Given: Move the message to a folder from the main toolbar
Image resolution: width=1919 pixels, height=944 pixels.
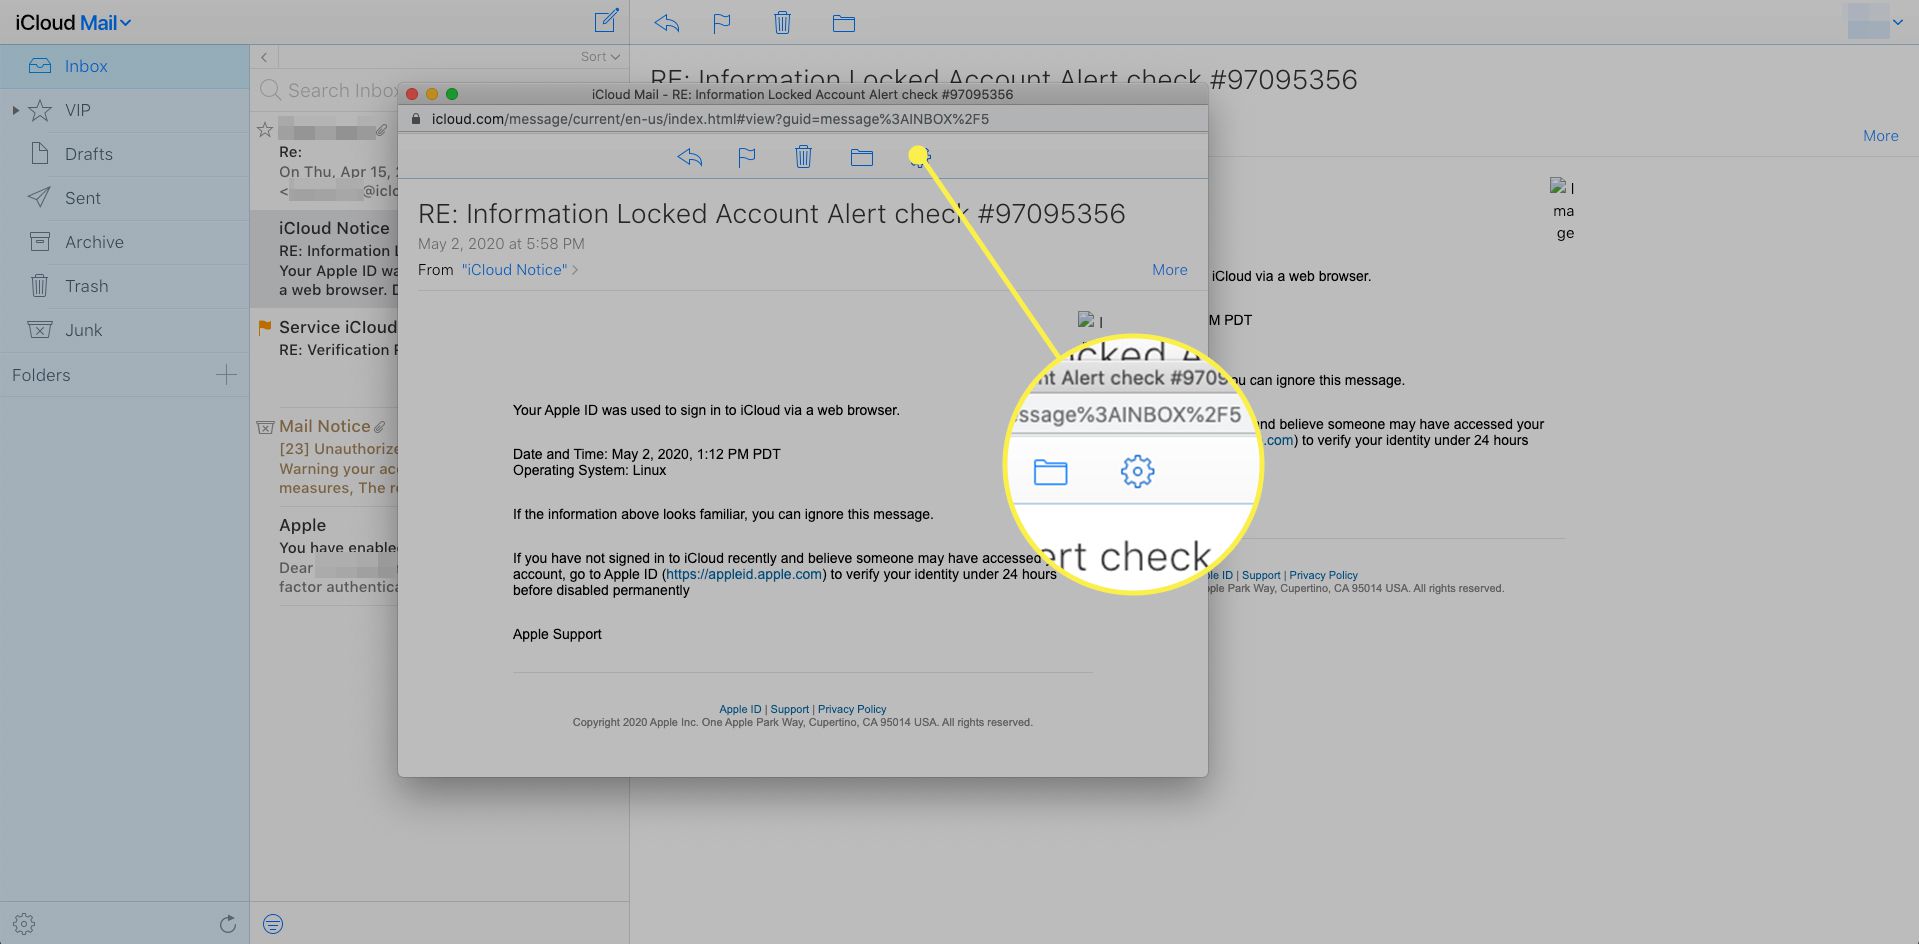Looking at the screenshot, I should click(x=844, y=23).
